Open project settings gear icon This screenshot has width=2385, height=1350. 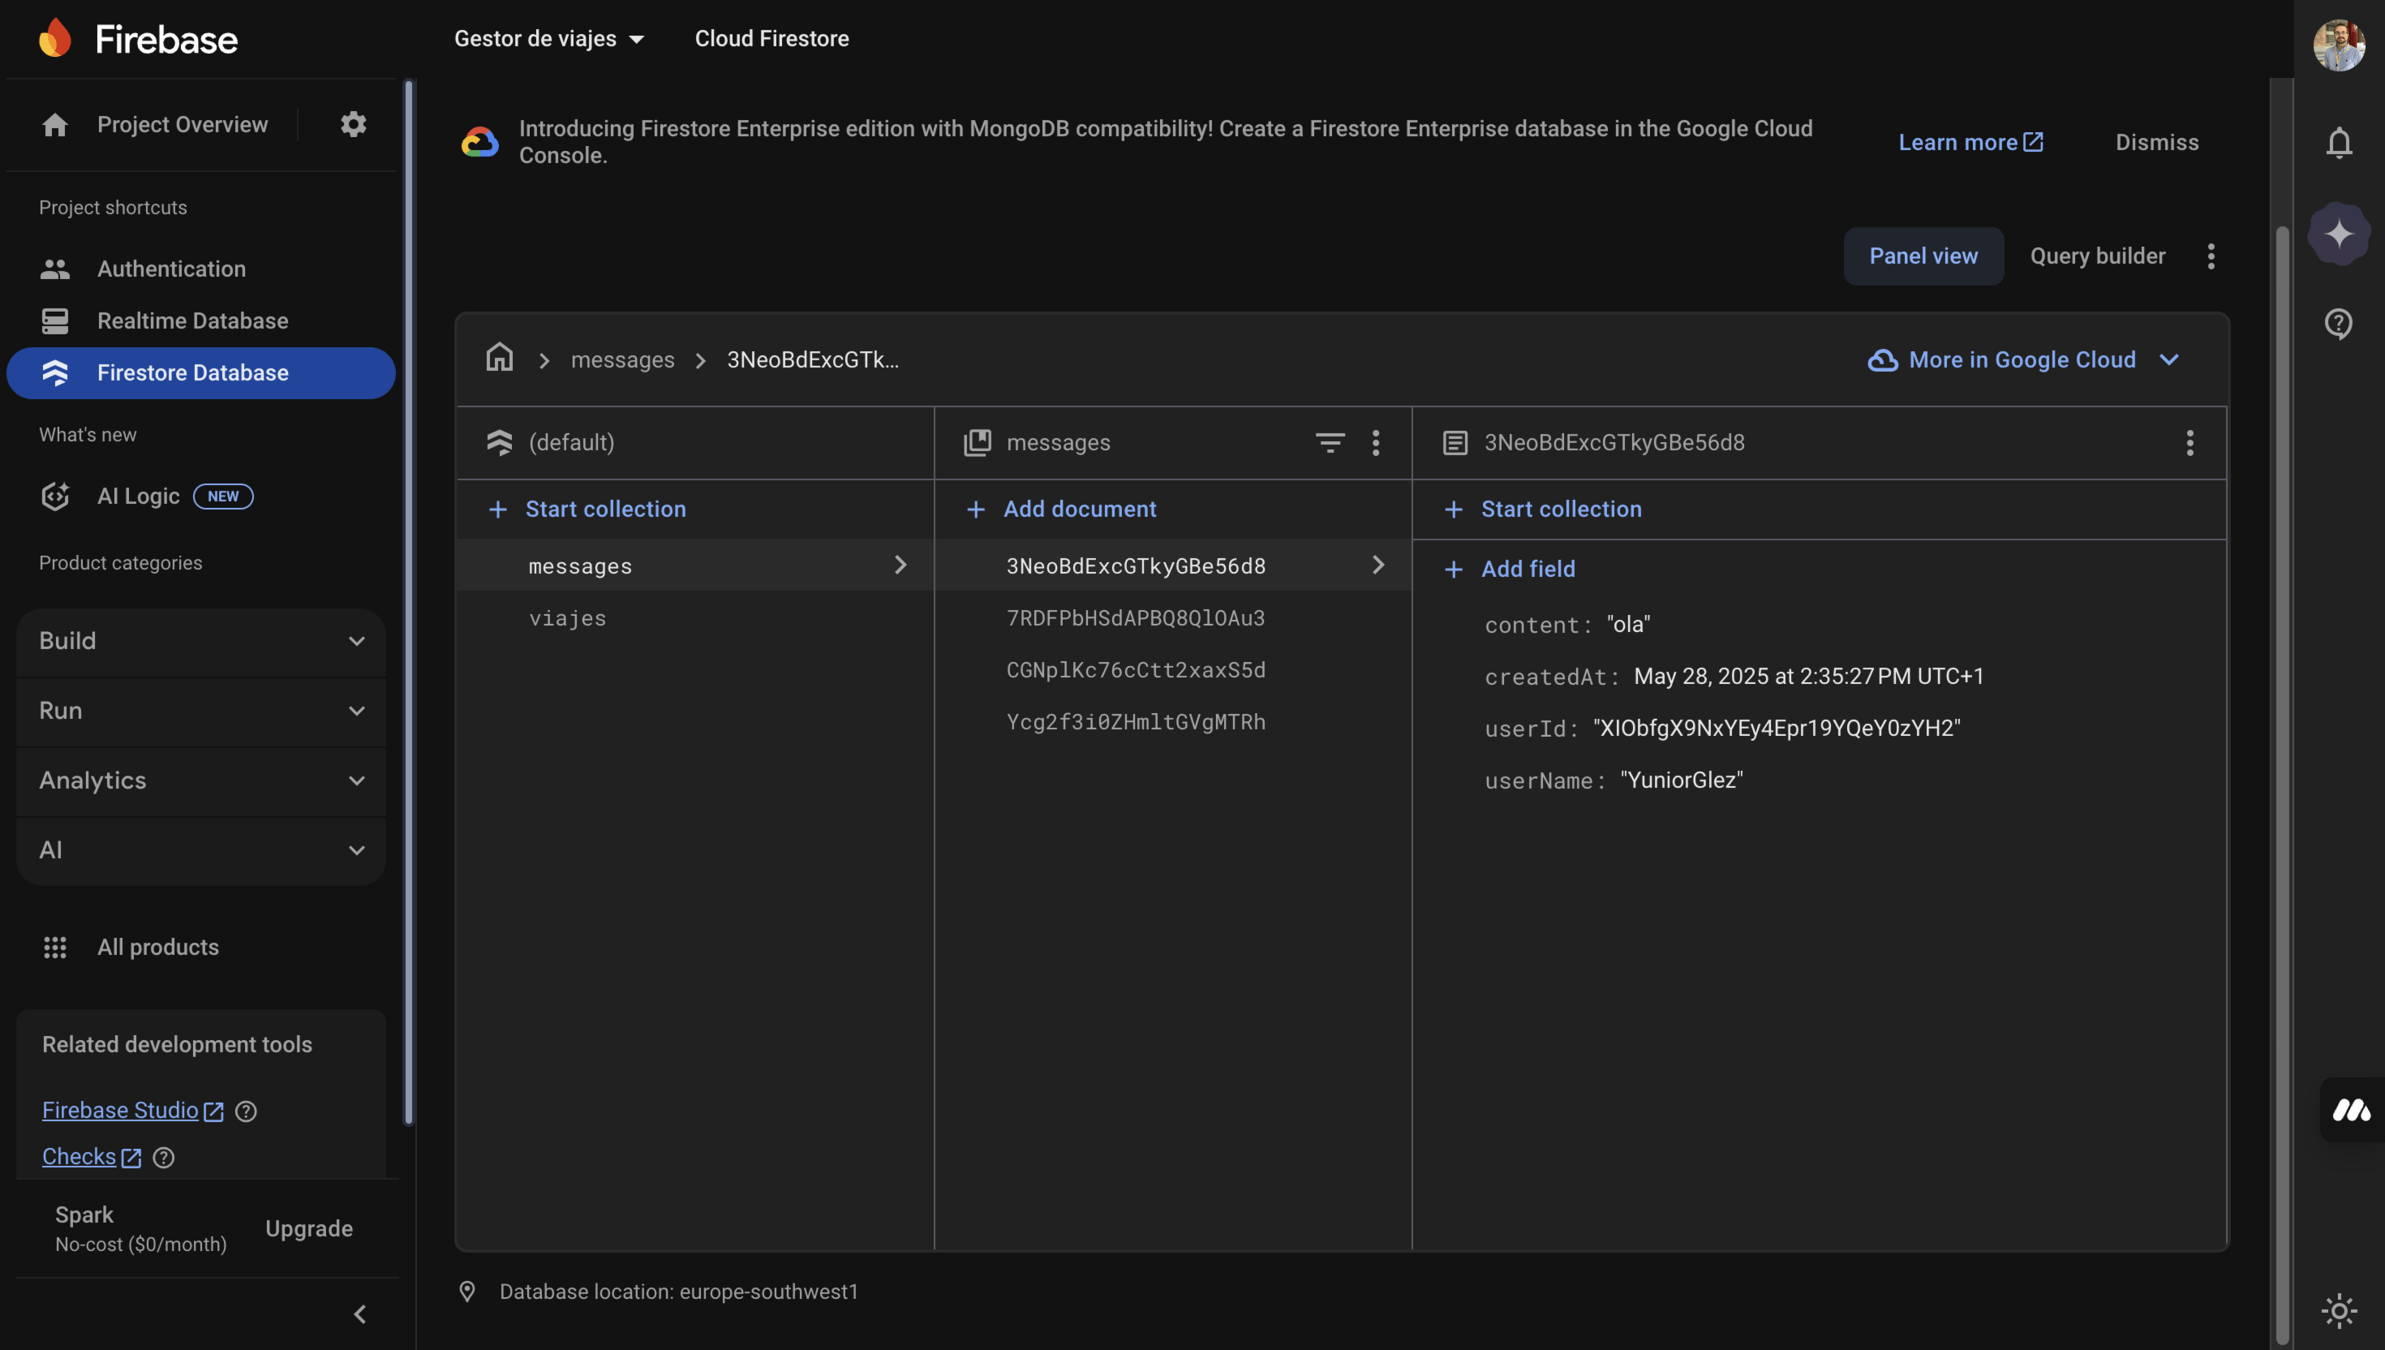click(353, 124)
